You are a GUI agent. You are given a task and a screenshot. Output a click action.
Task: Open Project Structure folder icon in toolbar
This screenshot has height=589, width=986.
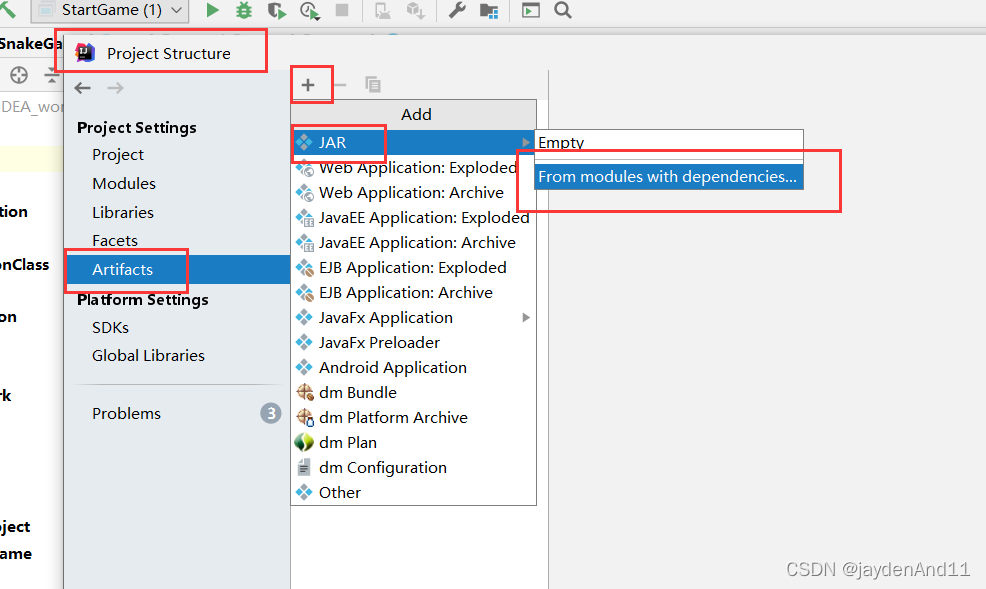point(489,11)
